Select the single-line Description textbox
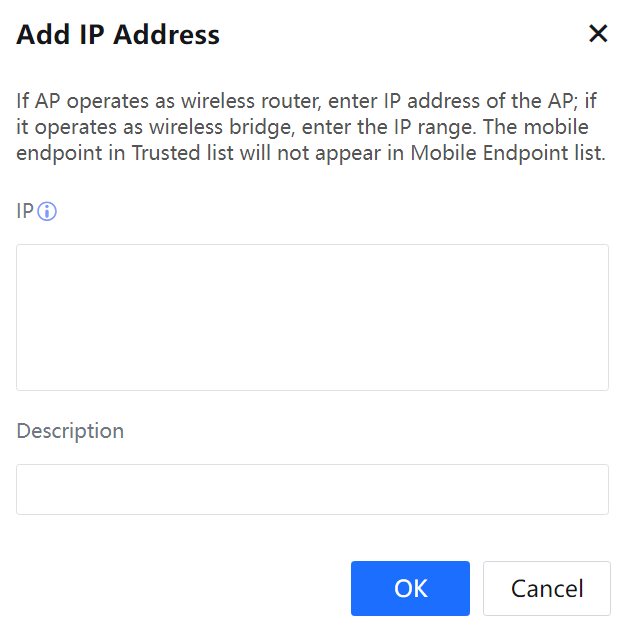Viewport: 631px width, 627px height. (312, 489)
